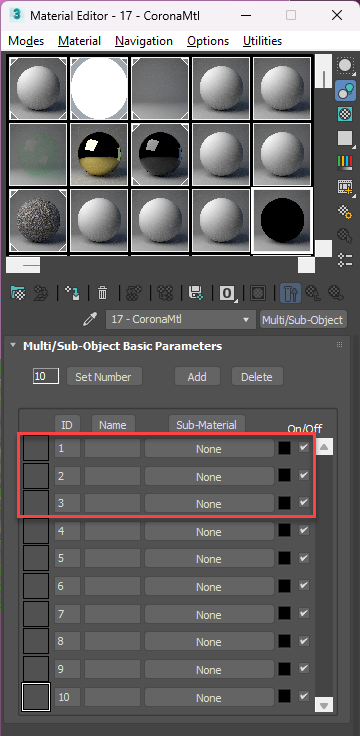Image resolution: width=360 pixels, height=736 pixels.
Task: Click list scroll down arrow
Action: 324,704
